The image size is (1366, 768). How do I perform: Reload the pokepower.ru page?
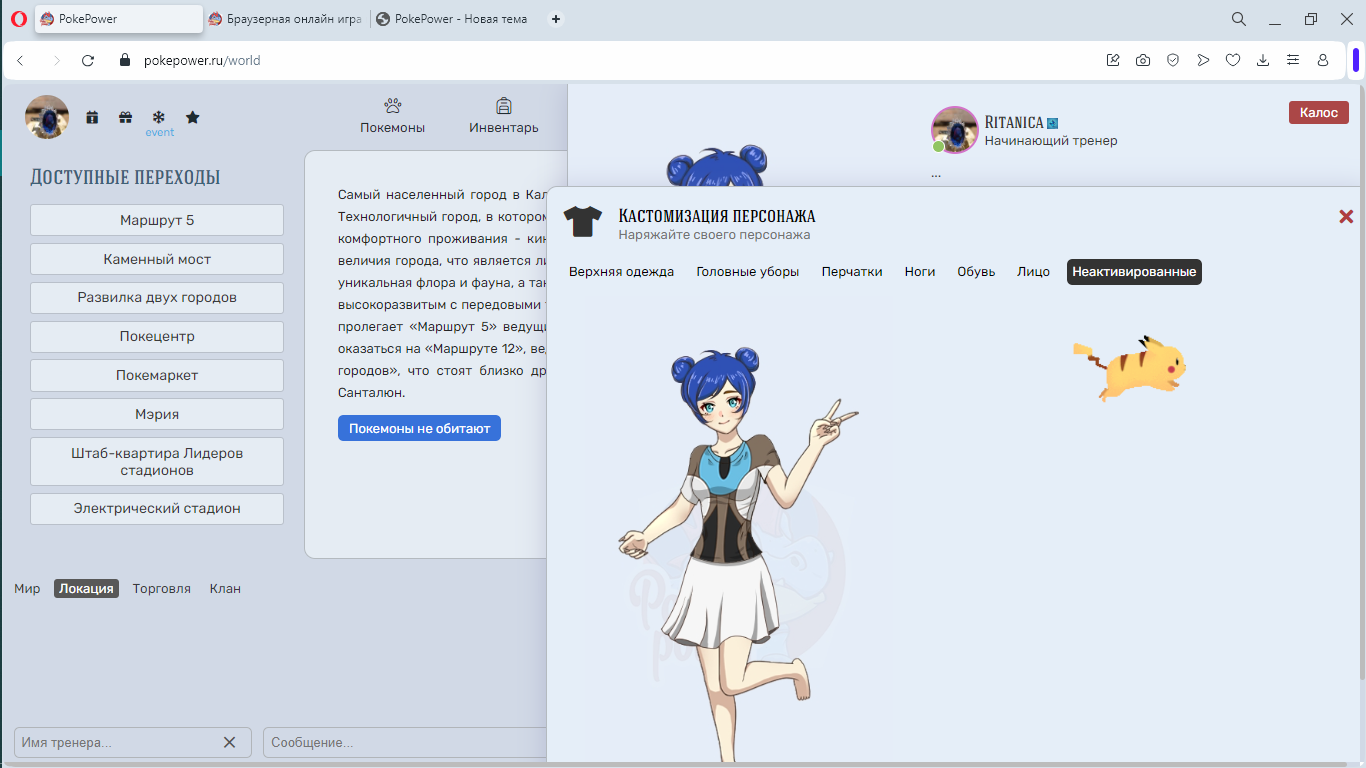tap(88, 60)
